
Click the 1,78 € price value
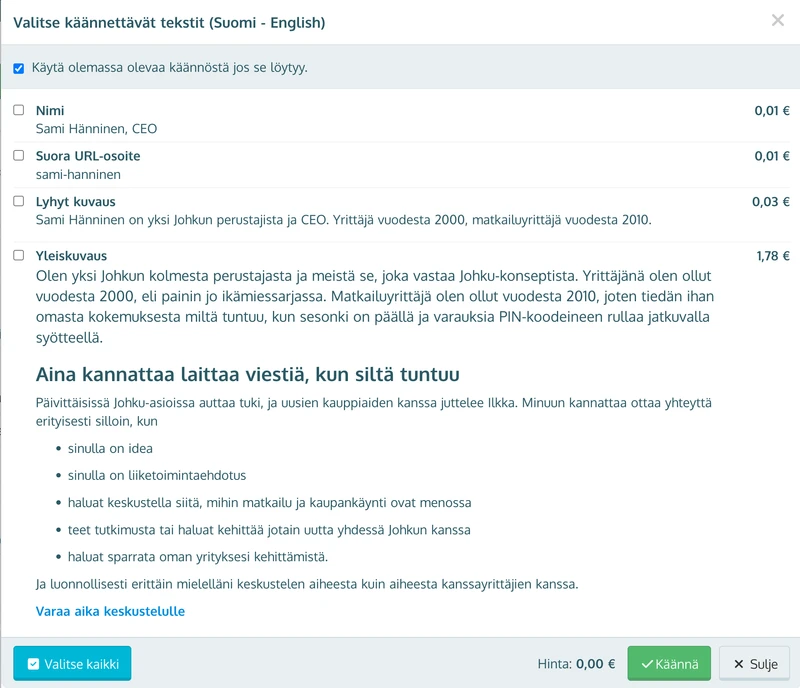tap(773, 256)
